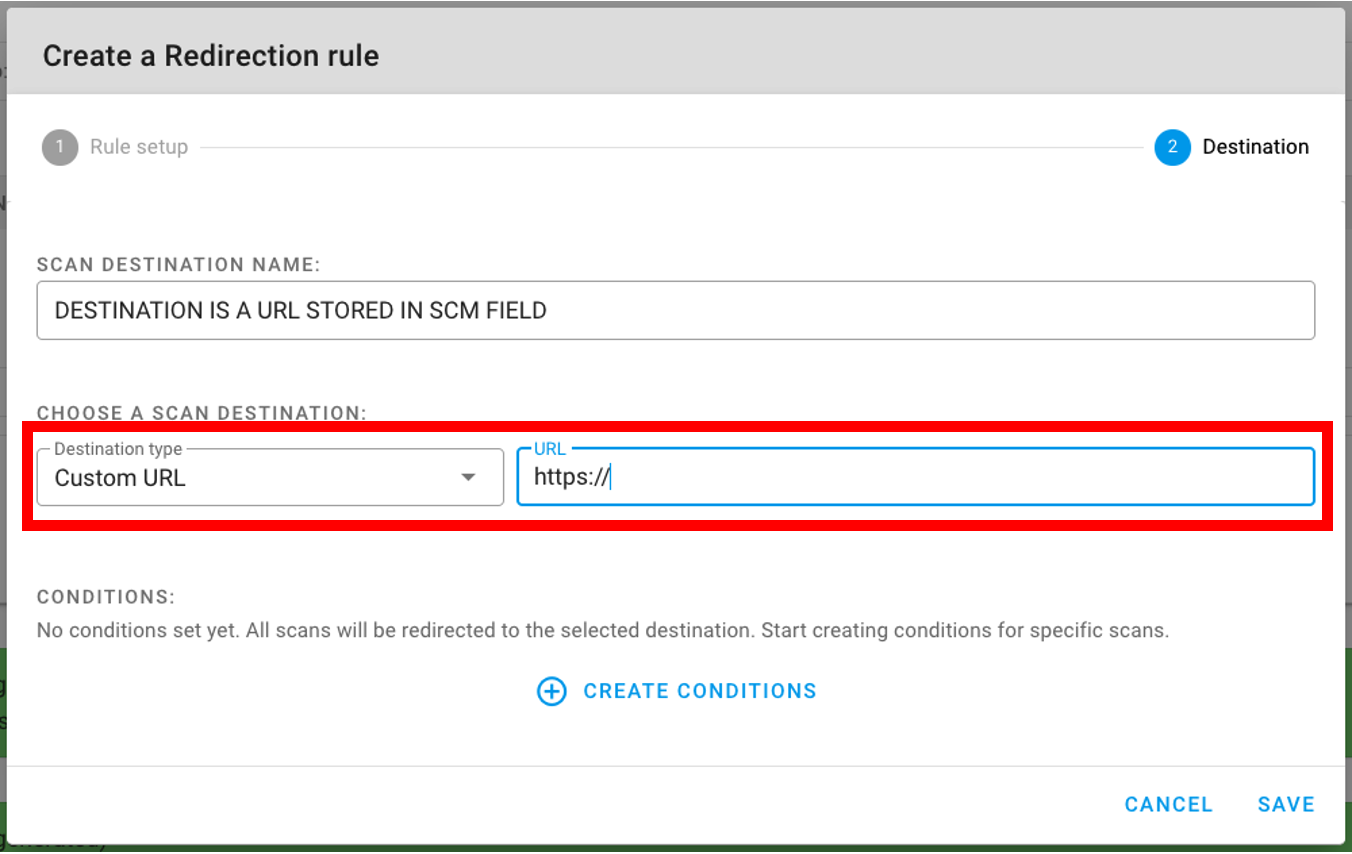The width and height of the screenshot is (1352, 854).
Task: Click the blue 'URL' floating field label
Action: coord(550,449)
